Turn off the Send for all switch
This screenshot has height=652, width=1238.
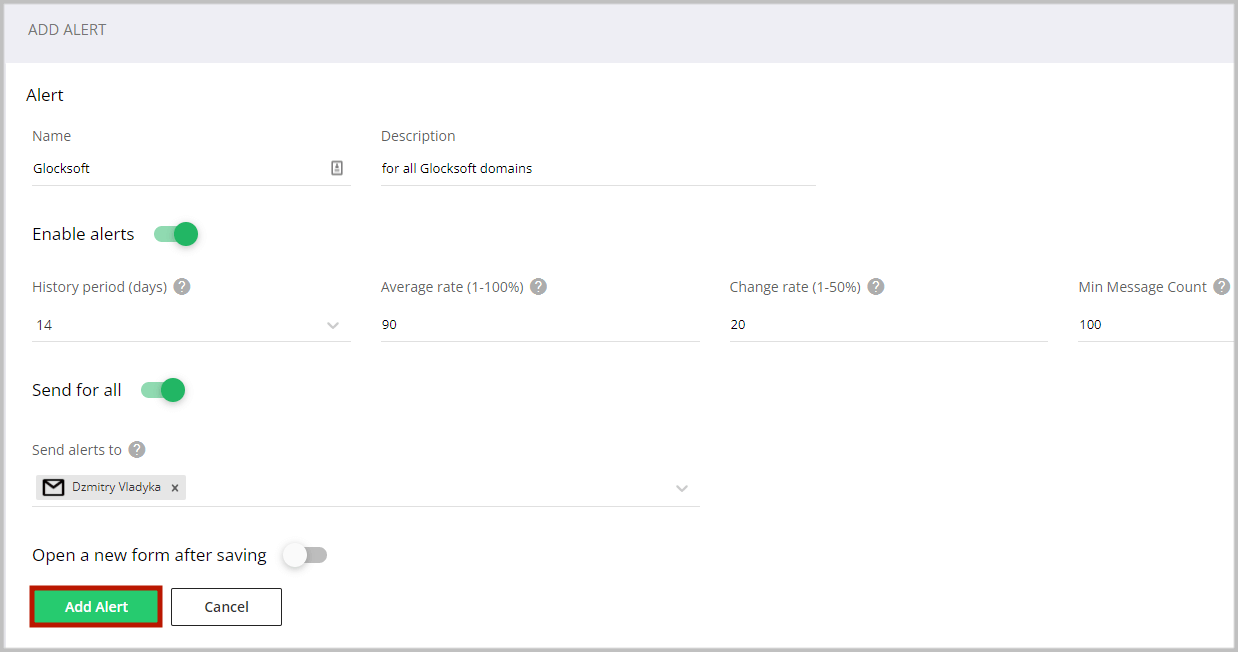164,390
